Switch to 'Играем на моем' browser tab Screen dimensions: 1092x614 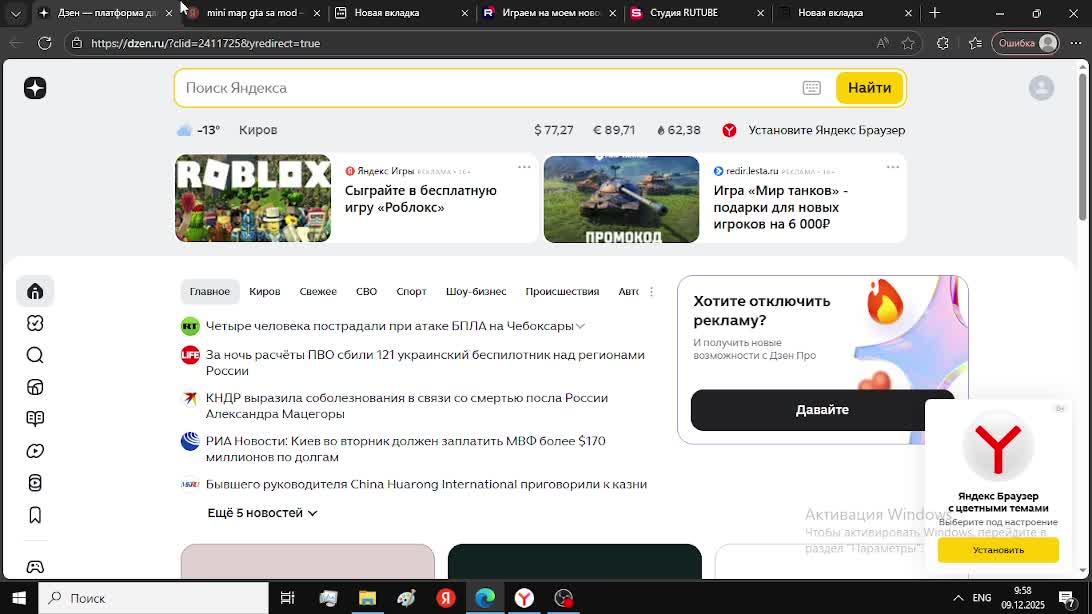(x=549, y=13)
